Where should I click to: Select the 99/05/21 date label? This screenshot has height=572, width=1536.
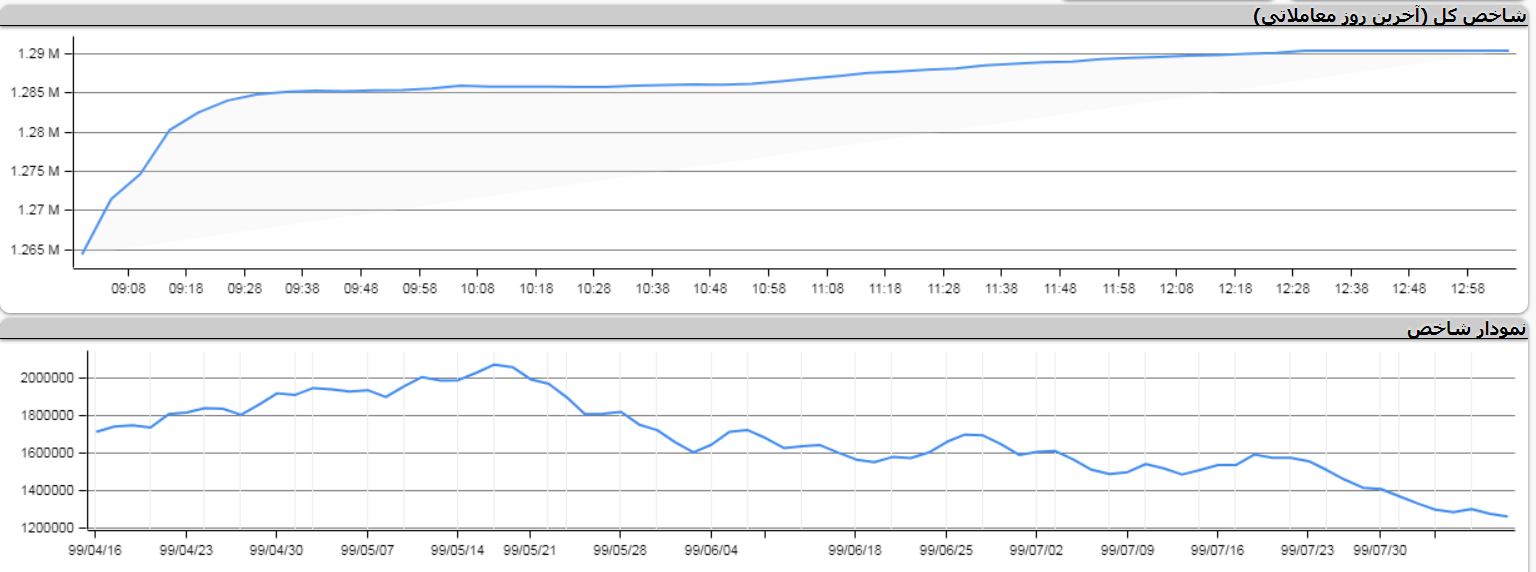coord(529,550)
